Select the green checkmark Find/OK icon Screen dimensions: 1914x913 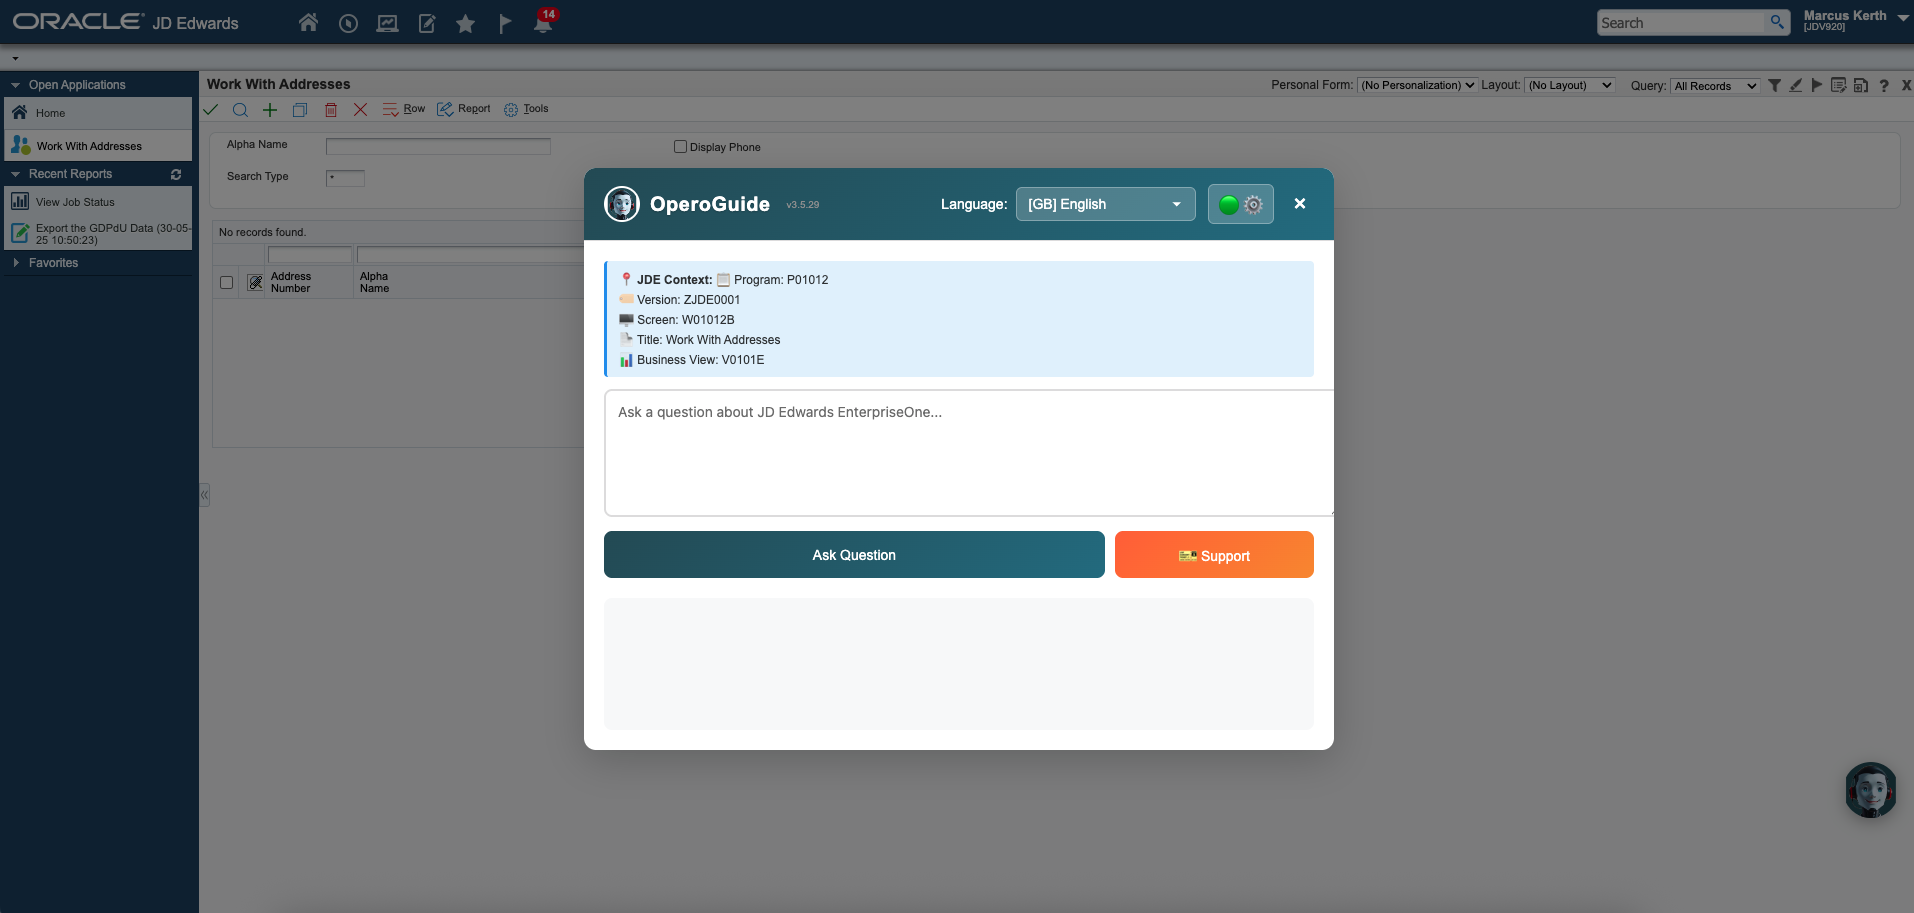click(210, 110)
